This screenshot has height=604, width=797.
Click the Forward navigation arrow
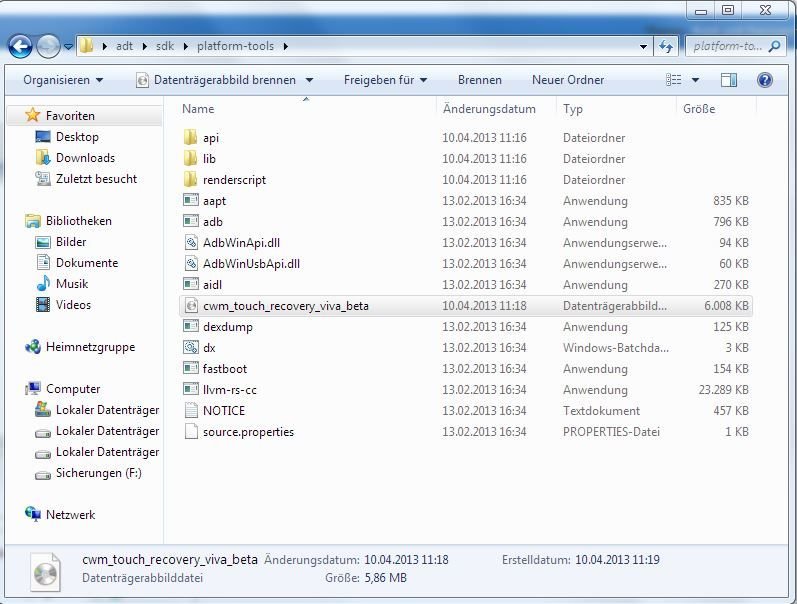[48, 47]
